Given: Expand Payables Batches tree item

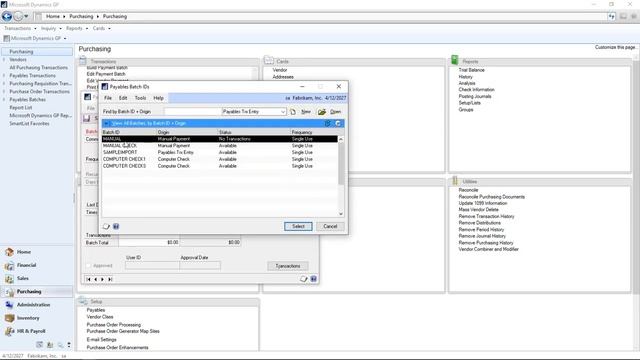Looking at the screenshot, I should pyautogui.click(x=4, y=100).
